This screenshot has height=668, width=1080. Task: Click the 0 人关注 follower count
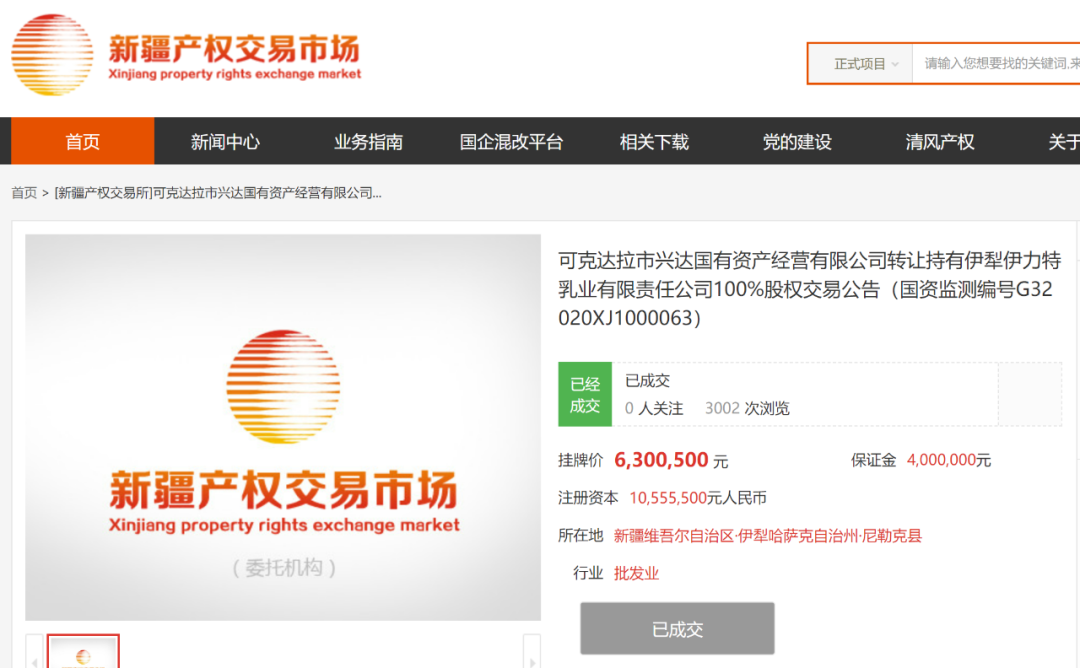tap(654, 408)
